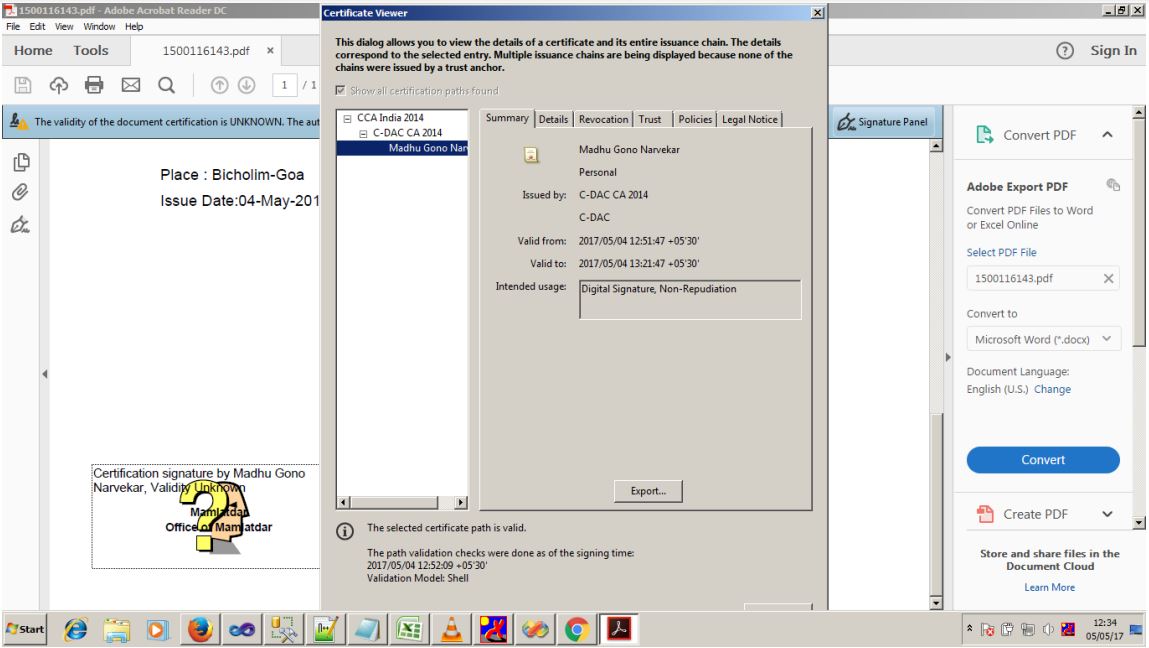Viewport: 1149px width, 648px height.
Task: Open Google Chrome from taskbar
Action: [577, 630]
